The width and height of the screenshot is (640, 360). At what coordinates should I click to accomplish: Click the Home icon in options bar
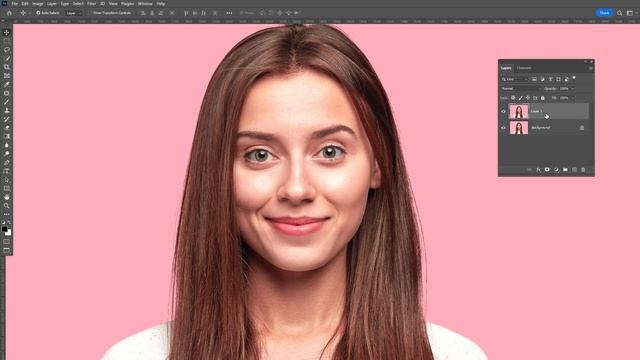click(9, 13)
